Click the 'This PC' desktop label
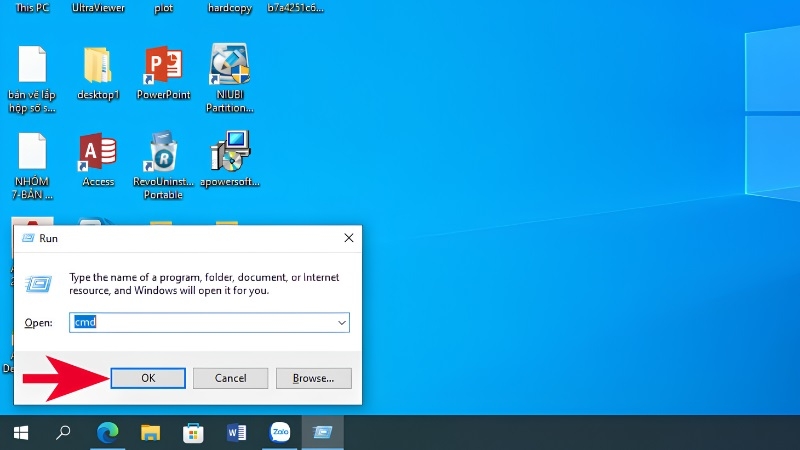The height and width of the screenshot is (450, 800). [32, 8]
